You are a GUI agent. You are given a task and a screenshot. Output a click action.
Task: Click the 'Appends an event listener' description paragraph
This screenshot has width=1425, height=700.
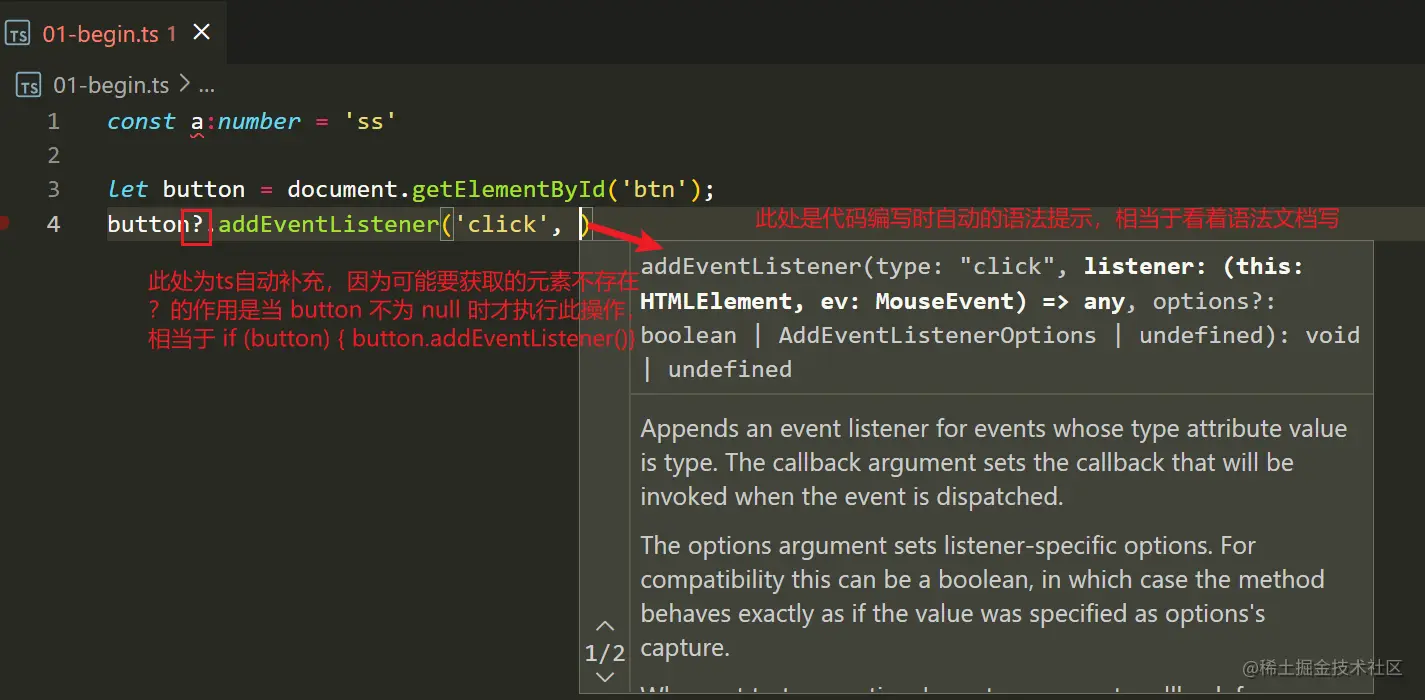click(x=994, y=463)
